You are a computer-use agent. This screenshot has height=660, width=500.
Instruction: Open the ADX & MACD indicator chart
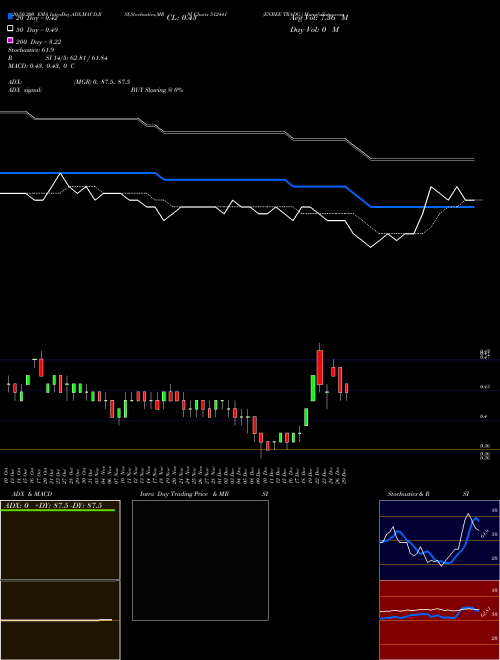pyautogui.click(x=60, y=580)
